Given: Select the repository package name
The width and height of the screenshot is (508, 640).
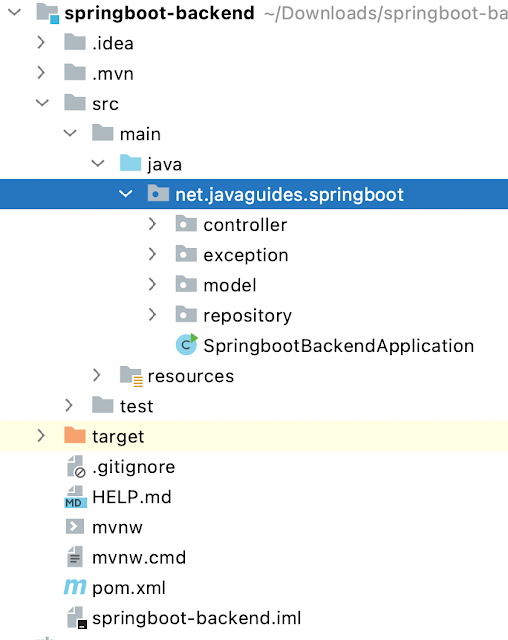Looking at the screenshot, I should [x=248, y=316].
